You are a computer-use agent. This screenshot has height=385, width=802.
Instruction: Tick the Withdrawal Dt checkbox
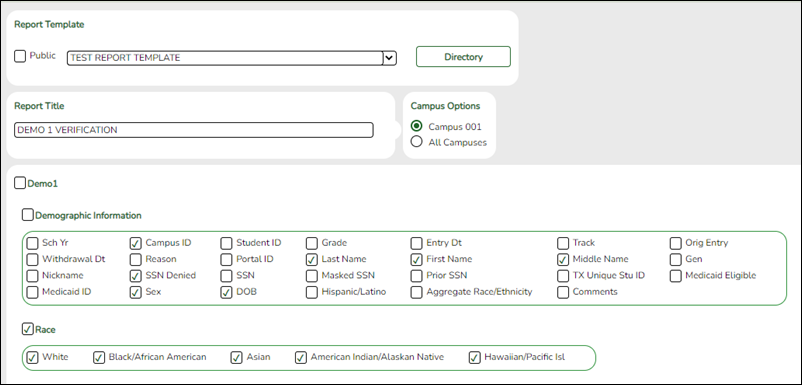[x=32, y=259]
